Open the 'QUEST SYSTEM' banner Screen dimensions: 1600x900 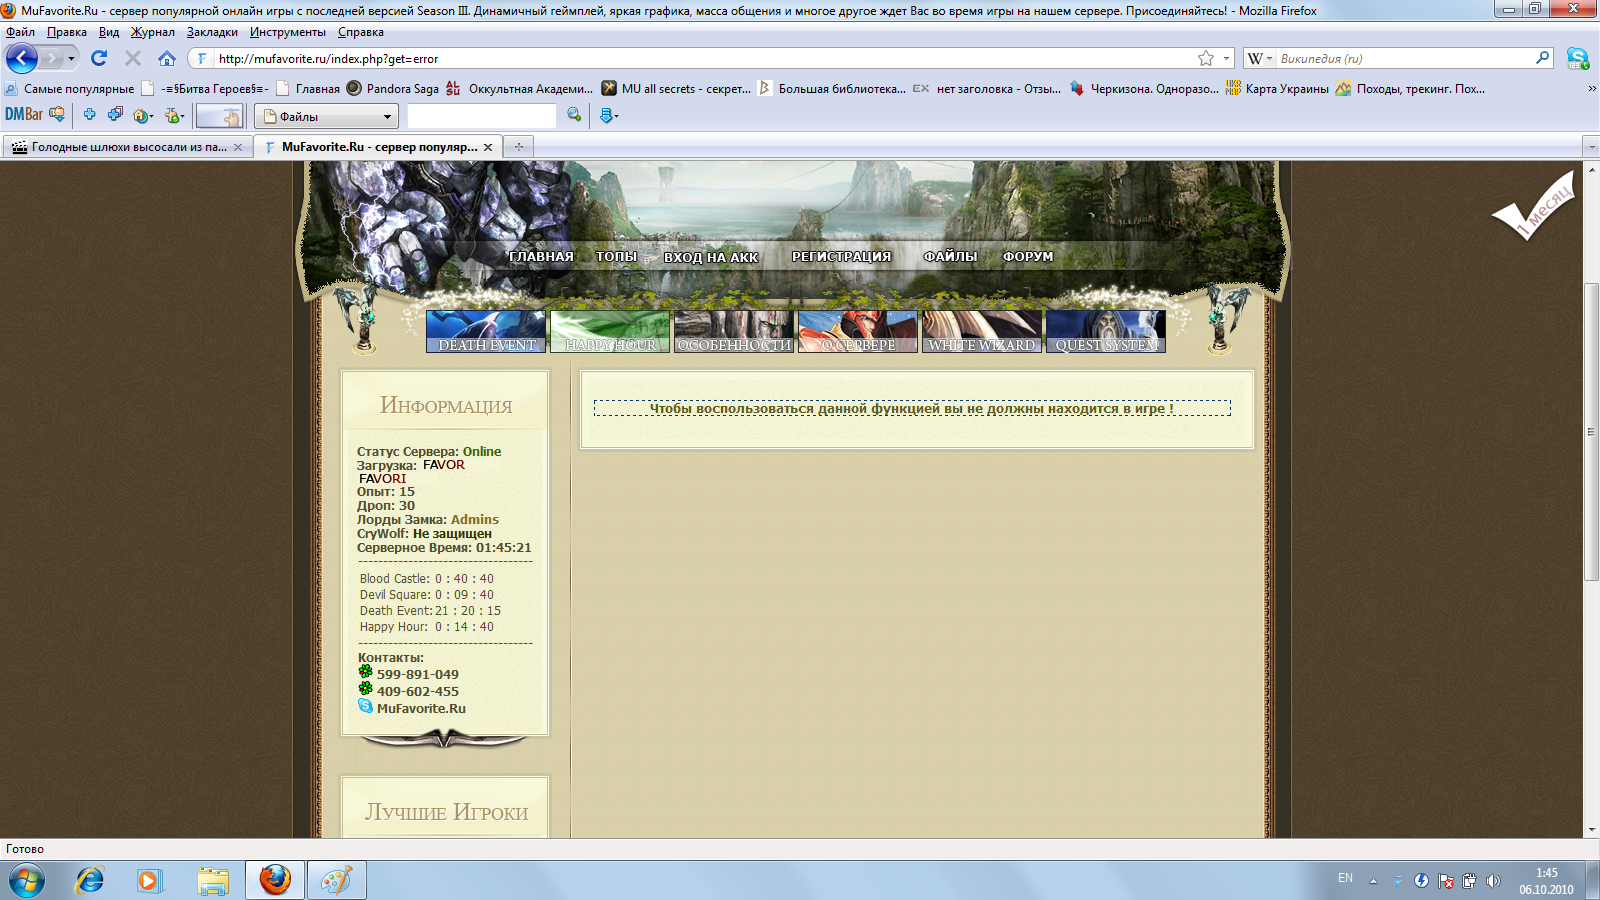point(1106,331)
